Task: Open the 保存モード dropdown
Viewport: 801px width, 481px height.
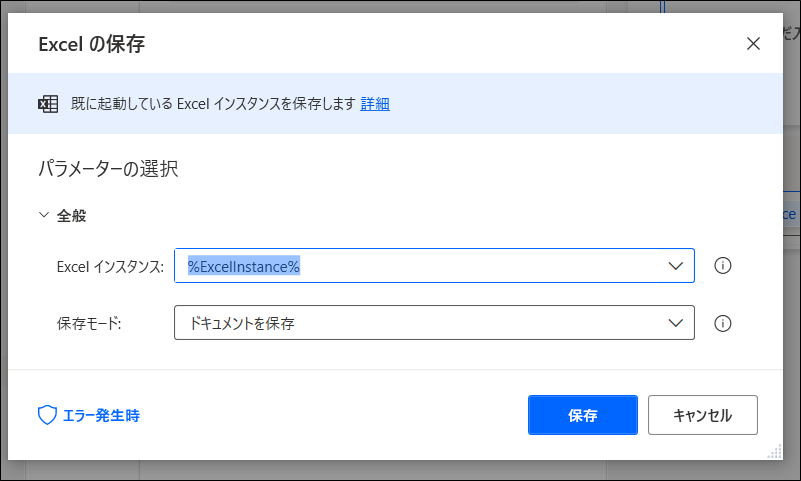Action: coord(434,323)
